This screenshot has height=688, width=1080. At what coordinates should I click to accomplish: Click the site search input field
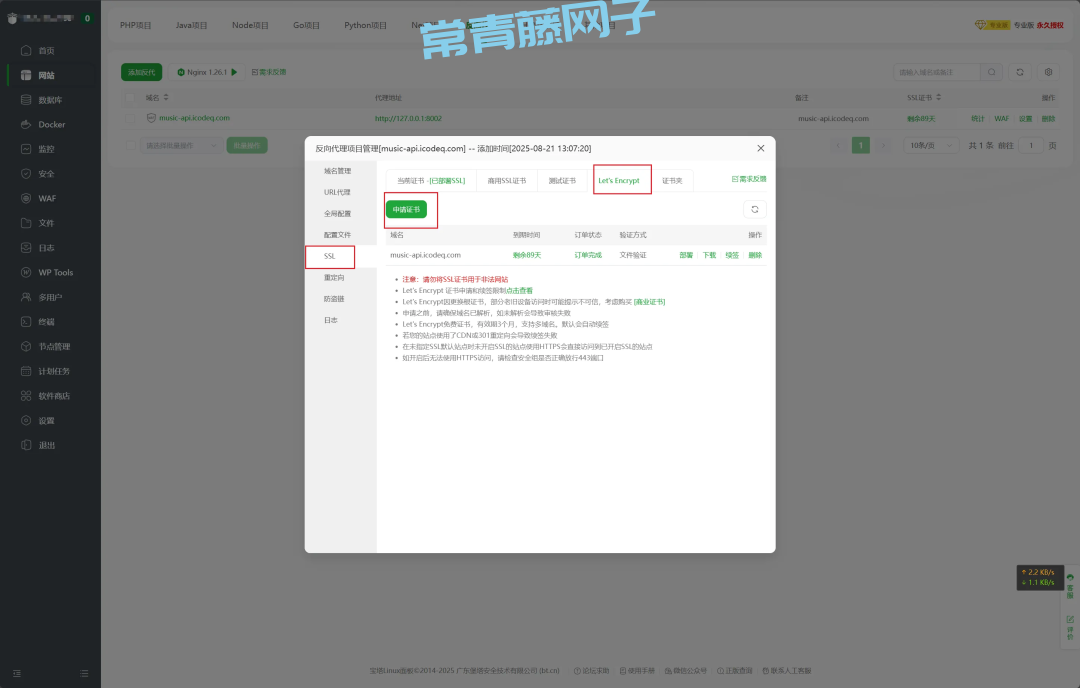935,72
